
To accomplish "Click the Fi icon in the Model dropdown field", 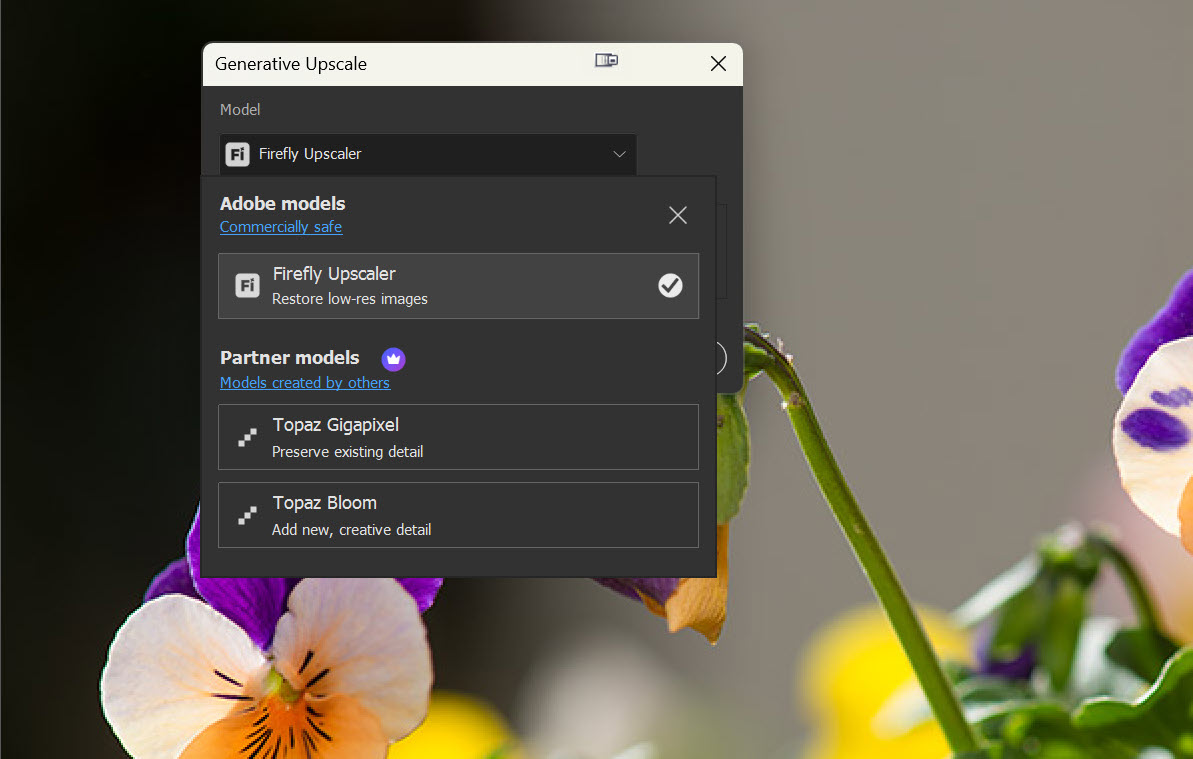I will coord(237,154).
